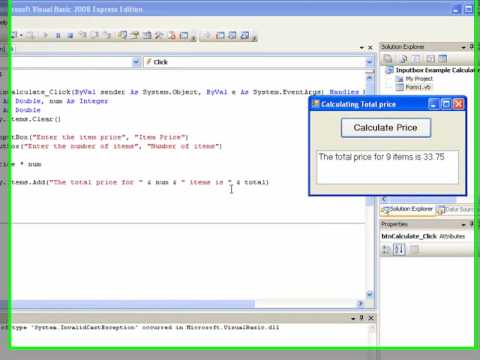Select 'The total price for 9 items' list entry
This screenshot has height=360, width=480.
381,157
